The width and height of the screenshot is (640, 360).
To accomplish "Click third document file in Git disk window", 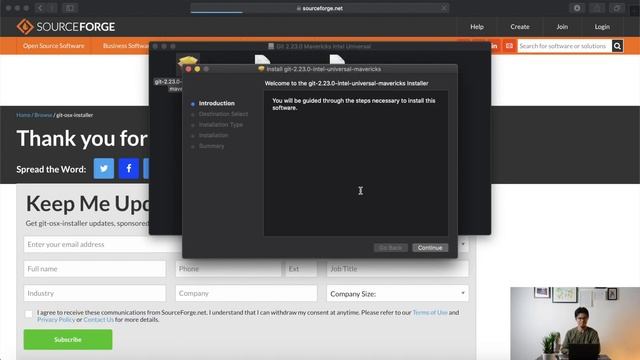I will 337,60.
